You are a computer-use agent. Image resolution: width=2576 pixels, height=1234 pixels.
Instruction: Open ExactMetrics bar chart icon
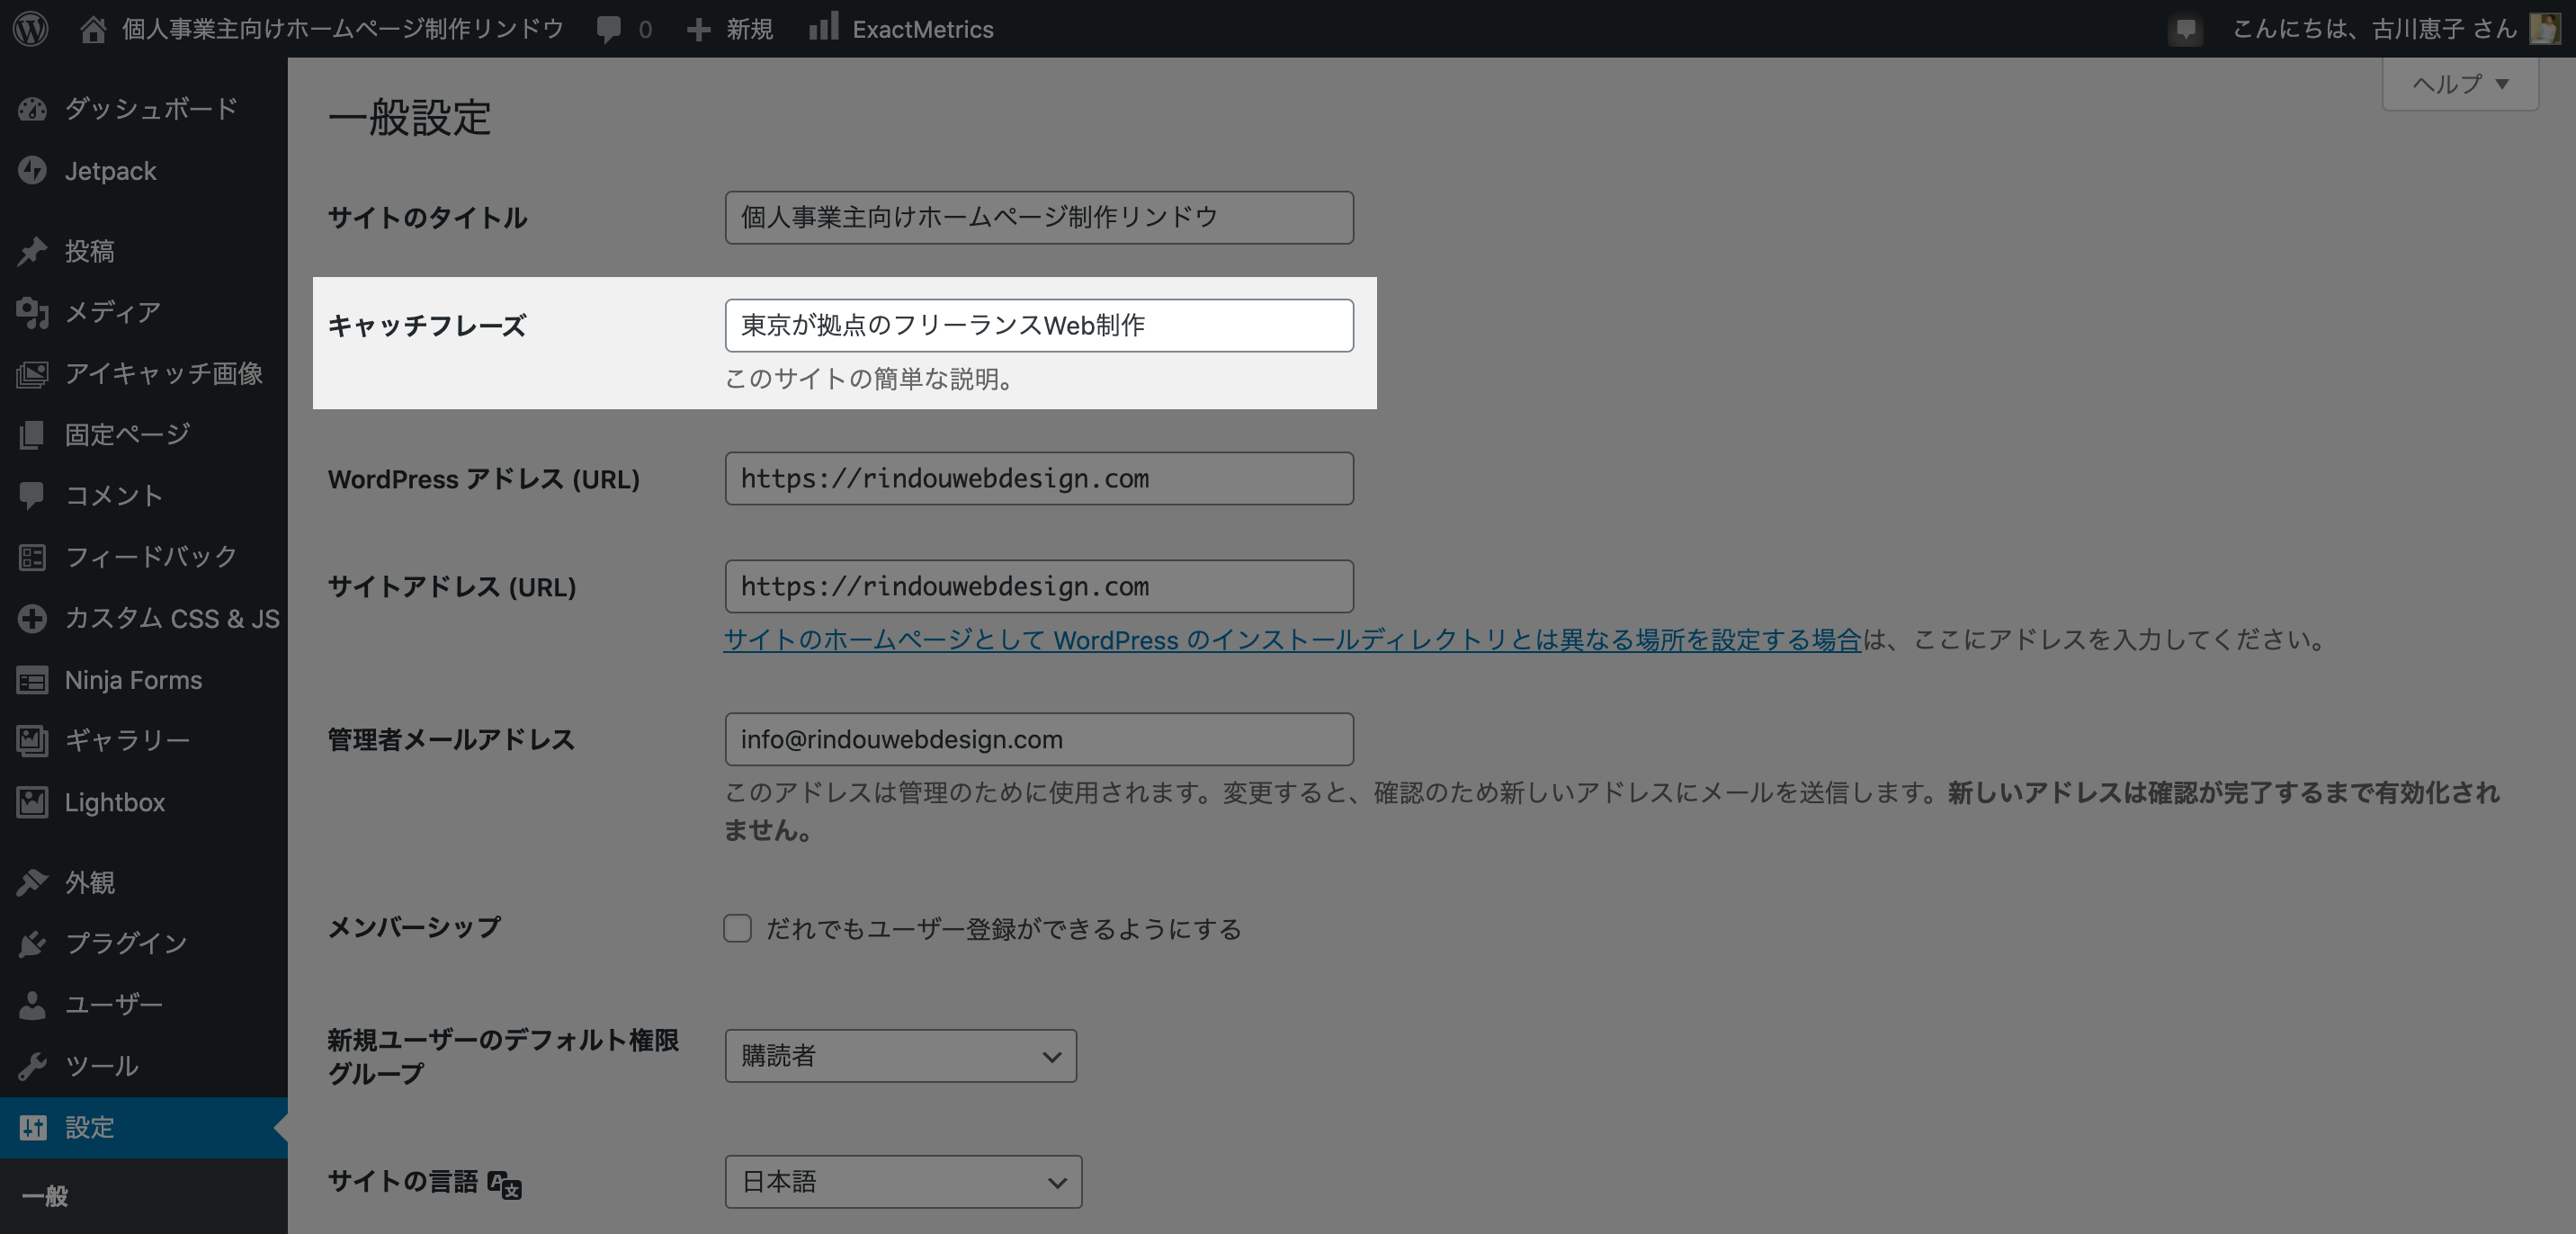(x=823, y=27)
